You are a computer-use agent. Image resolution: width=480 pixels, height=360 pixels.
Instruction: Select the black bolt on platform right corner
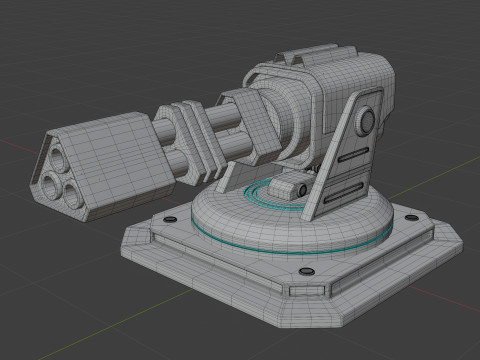pos(411,218)
